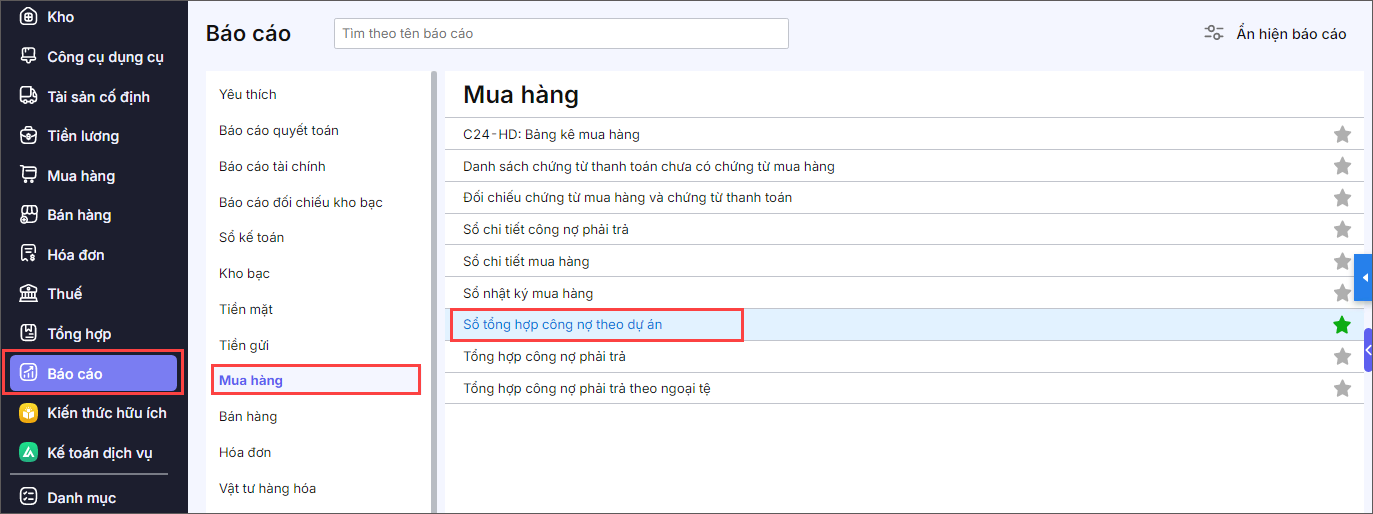Open Sổ nhật ký mua hàng report
The height and width of the screenshot is (514, 1373).
[x=528, y=293]
